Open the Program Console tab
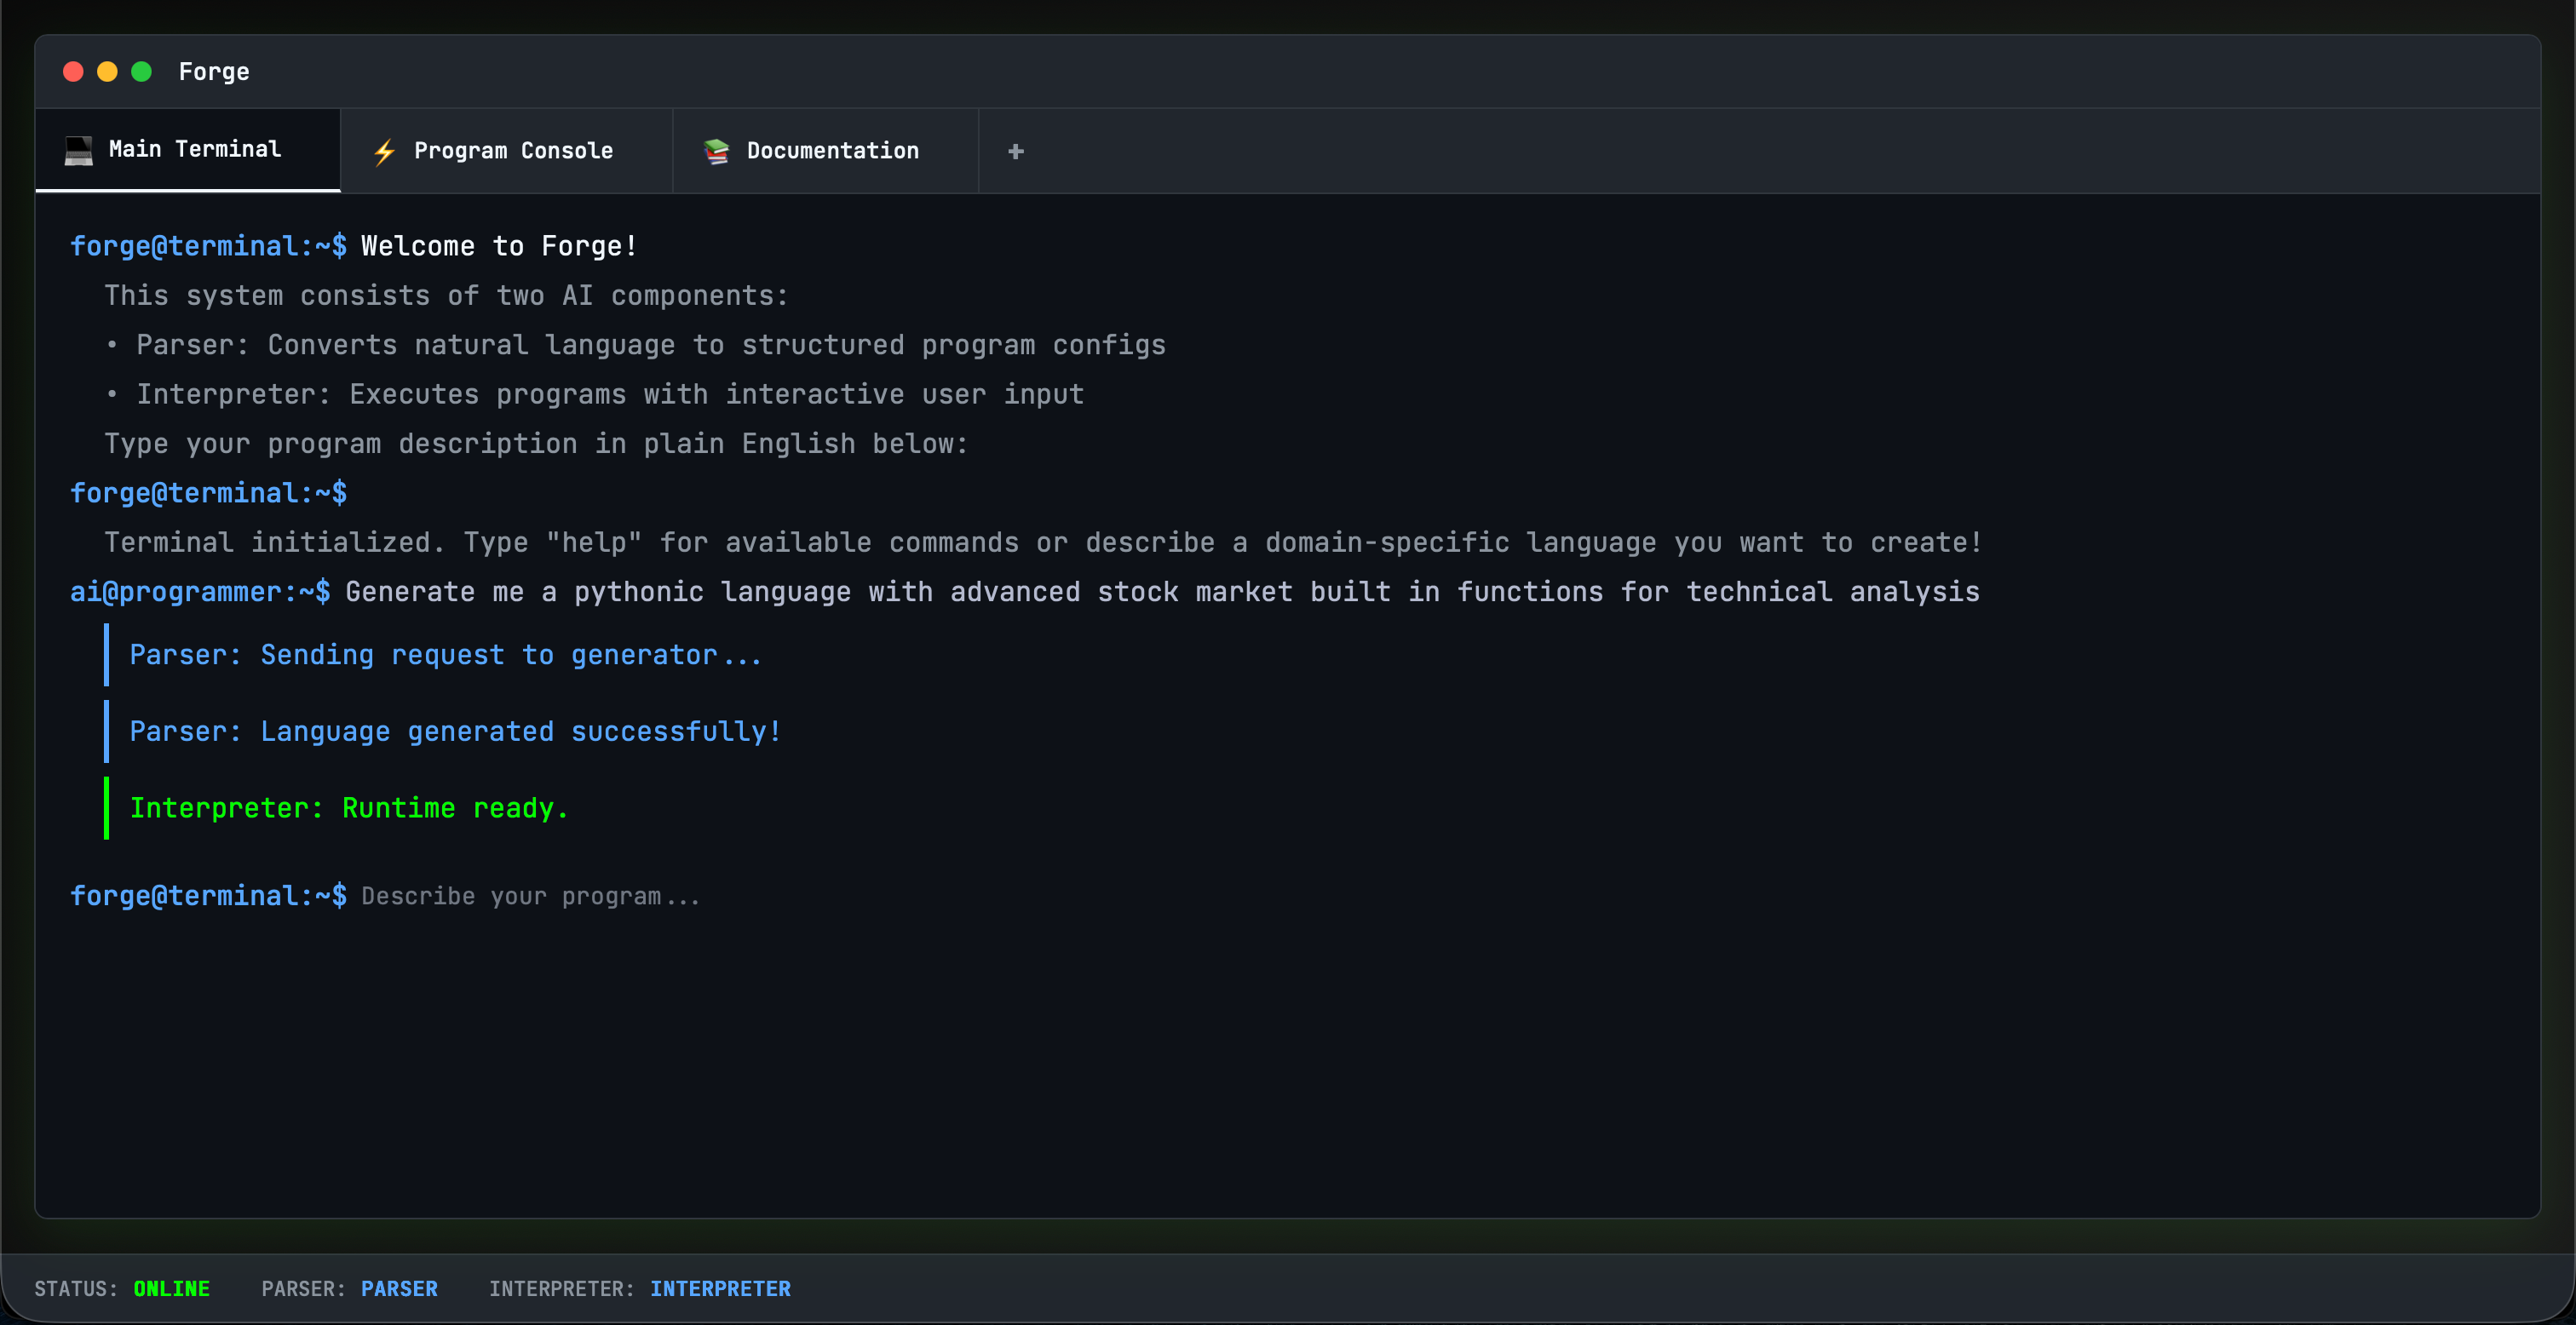 (x=513, y=151)
